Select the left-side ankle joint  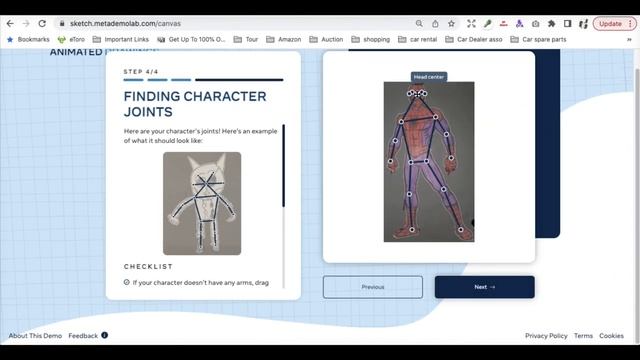pos(412,230)
